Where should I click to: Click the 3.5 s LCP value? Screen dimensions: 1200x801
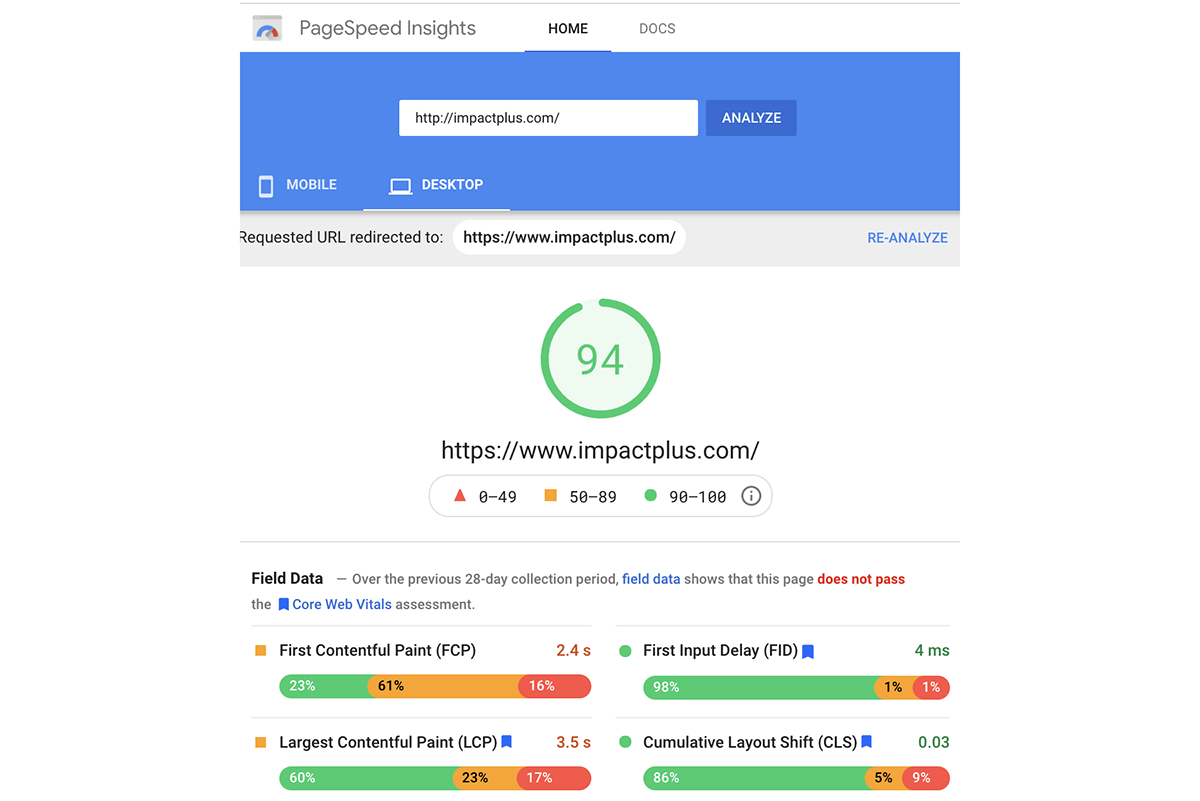point(573,742)
